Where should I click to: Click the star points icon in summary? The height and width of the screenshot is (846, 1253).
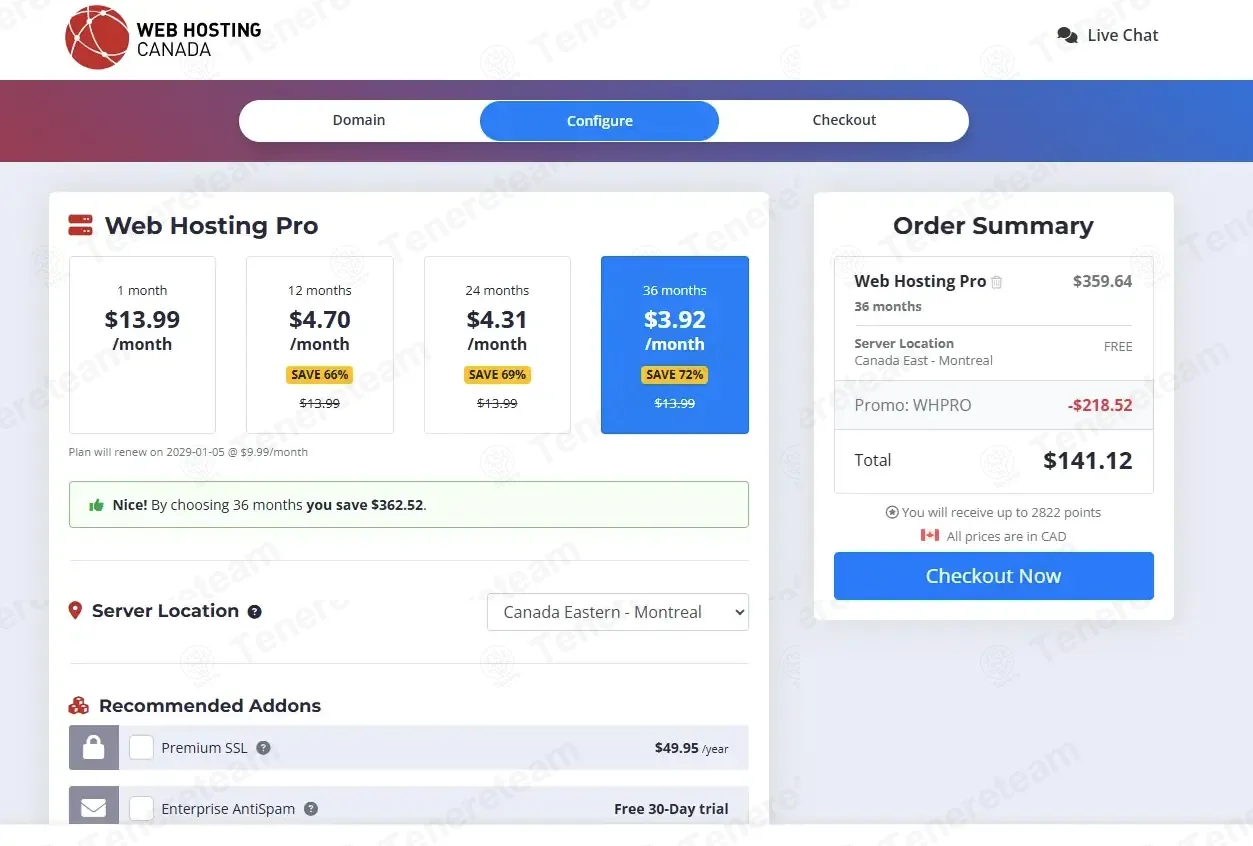[x=892, y=512]
